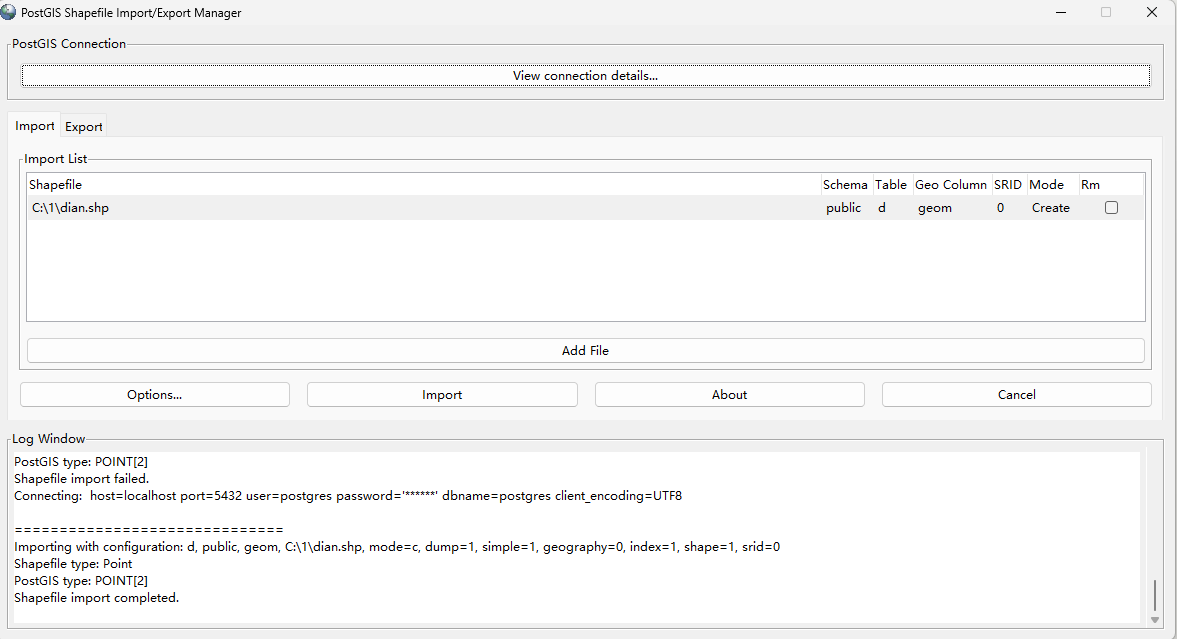Click the SRID column header
1177x639 pixels.
tap(1008, 185)
